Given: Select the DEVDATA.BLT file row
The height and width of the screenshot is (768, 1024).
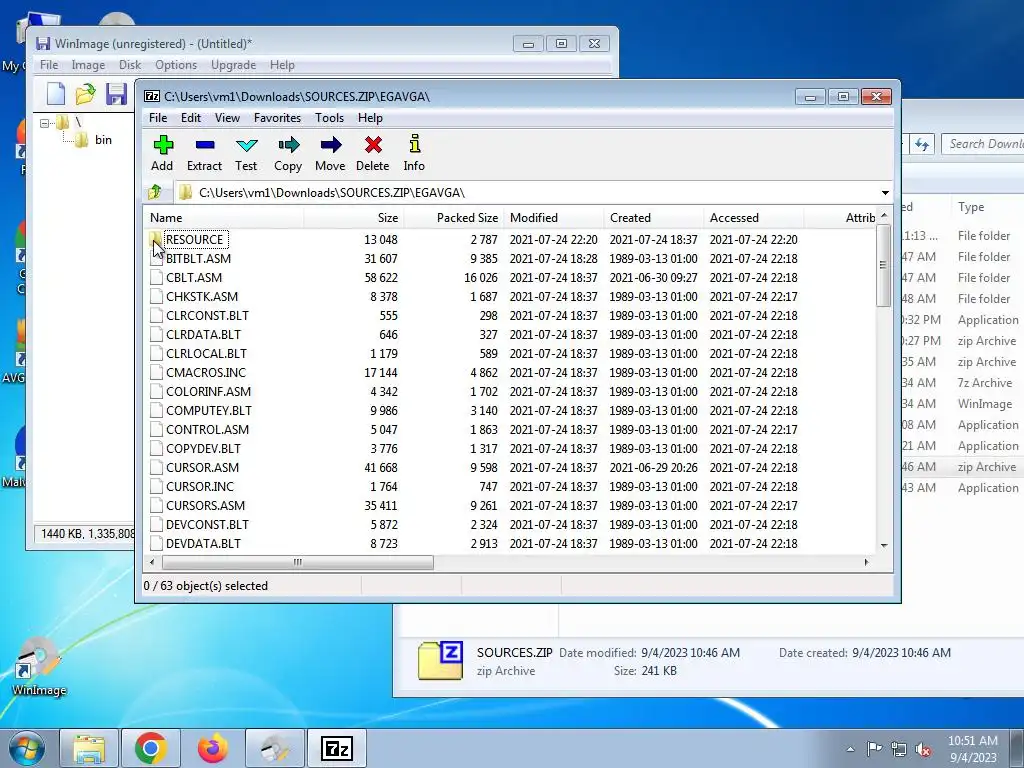Looking at the screenshot, I should point(509,543).
